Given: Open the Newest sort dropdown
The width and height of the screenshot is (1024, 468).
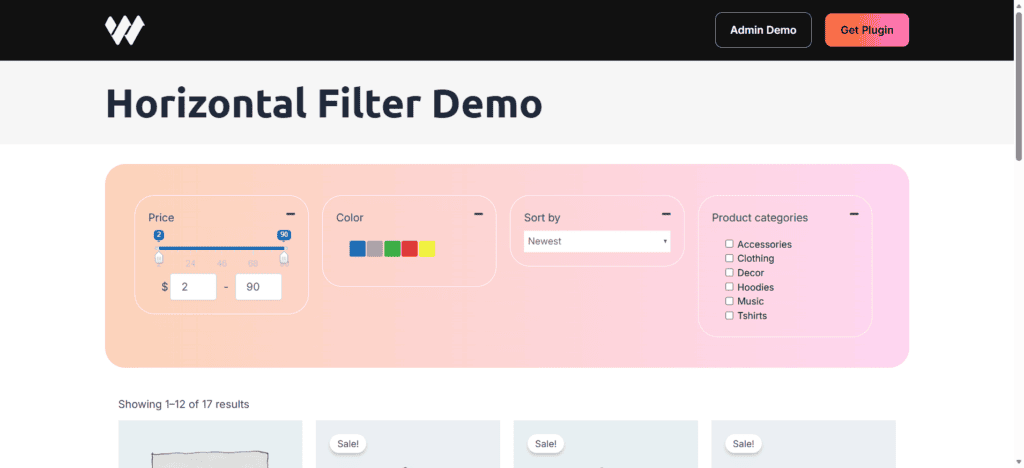Looking at the screenshot, I should [597, 242].
